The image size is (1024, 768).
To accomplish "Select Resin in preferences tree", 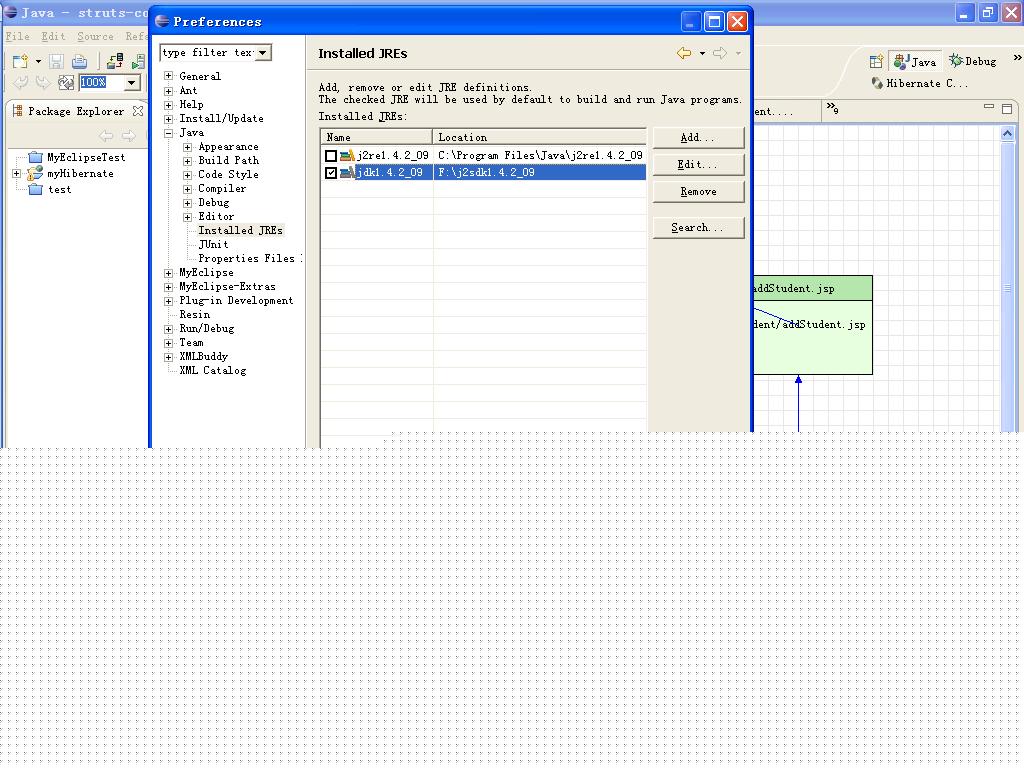I will pyautogui.click(x=195, y=314).
